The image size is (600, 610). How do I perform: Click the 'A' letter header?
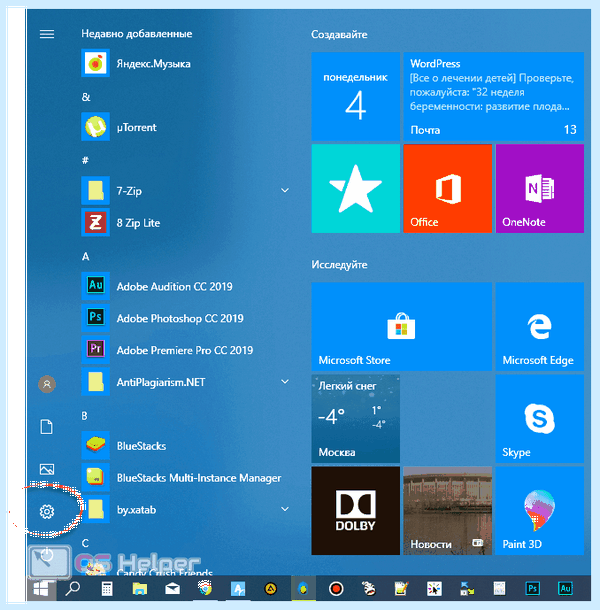coord(86,257)
